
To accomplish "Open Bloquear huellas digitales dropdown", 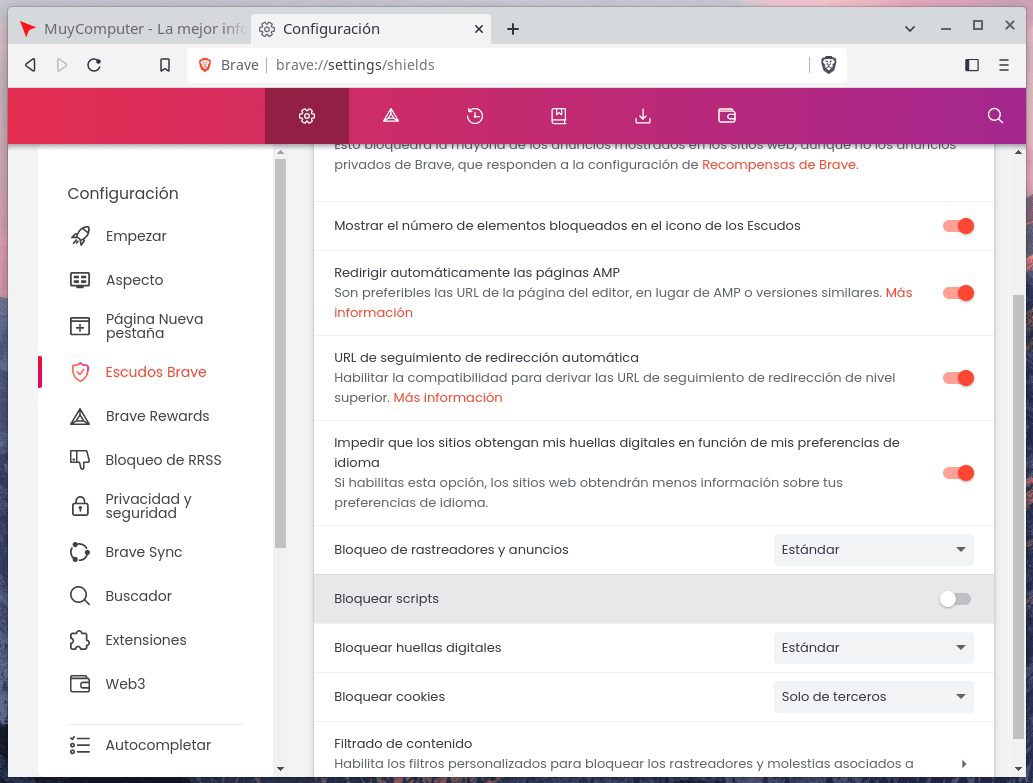I will (x=874, y=647).
